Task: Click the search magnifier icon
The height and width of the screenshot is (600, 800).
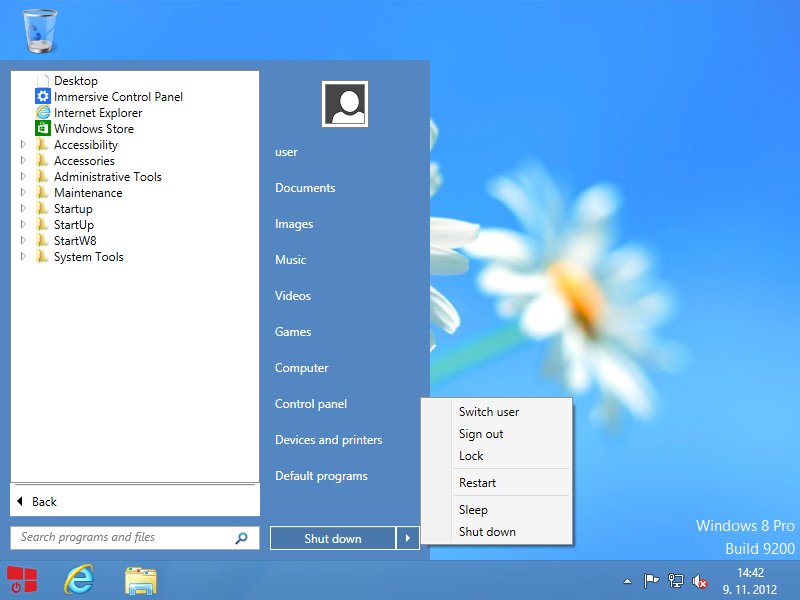Action: (x=241, y=538)
